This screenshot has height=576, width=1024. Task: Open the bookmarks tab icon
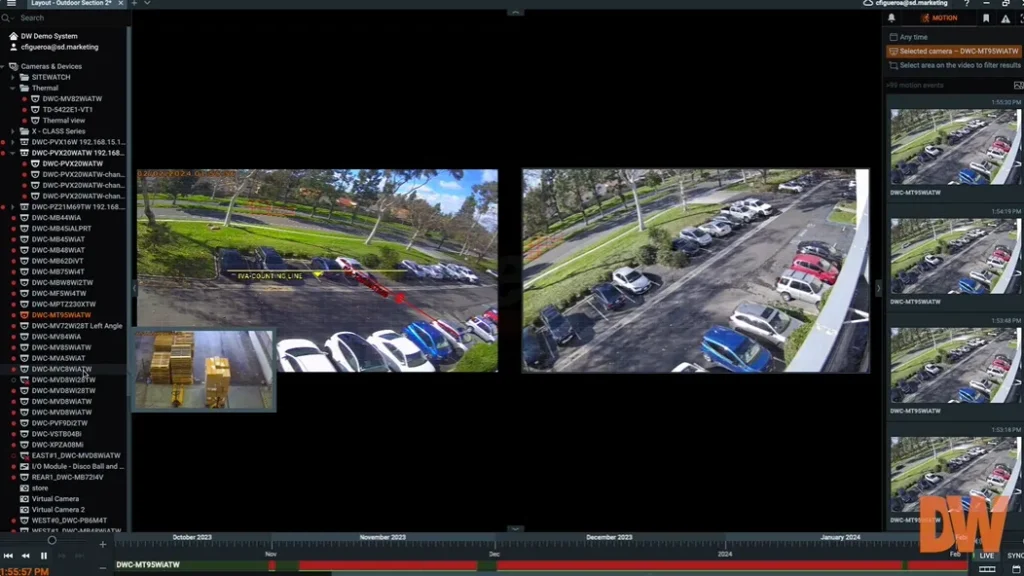(x=986, y=18)
